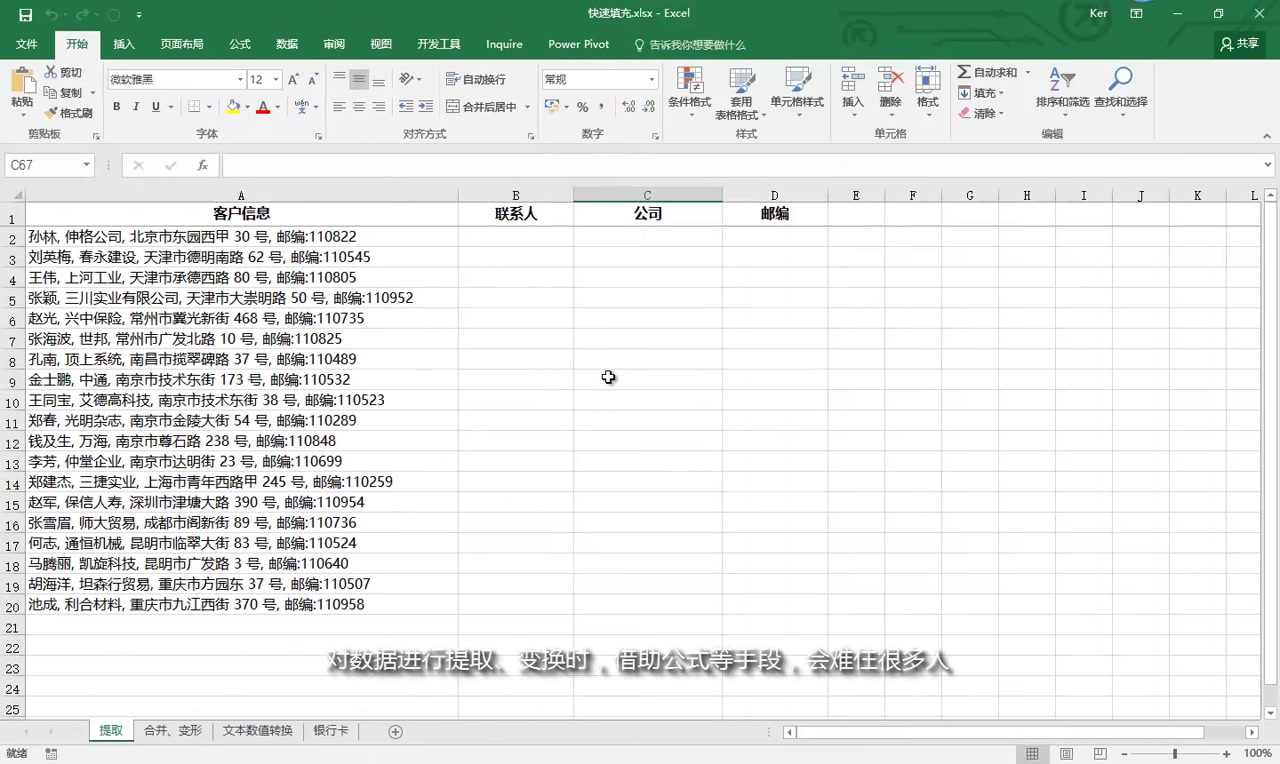1280x764 pixels.
Task: Toggle Underline formatting
Action: [x=155, y=107]
